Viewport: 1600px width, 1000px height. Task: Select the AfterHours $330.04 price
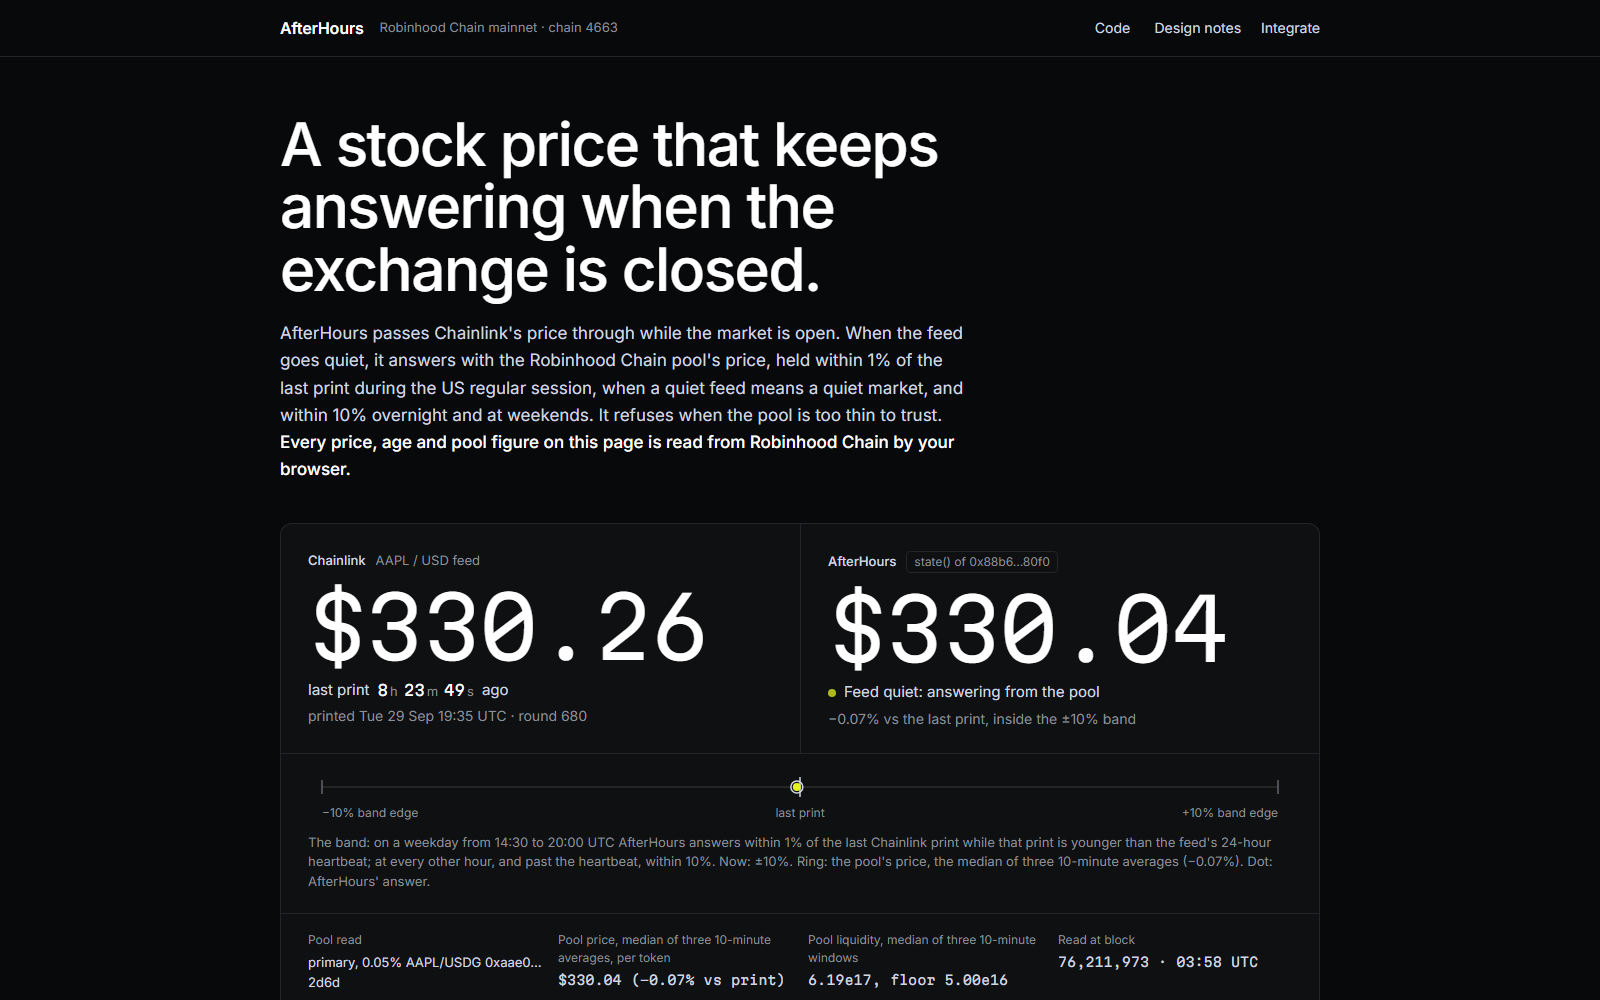click(1029, 629)
